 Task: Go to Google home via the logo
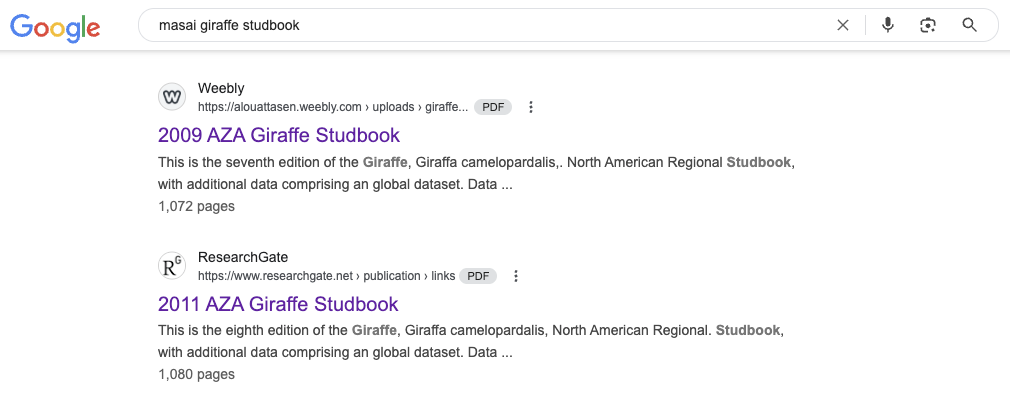coord(55,27)
